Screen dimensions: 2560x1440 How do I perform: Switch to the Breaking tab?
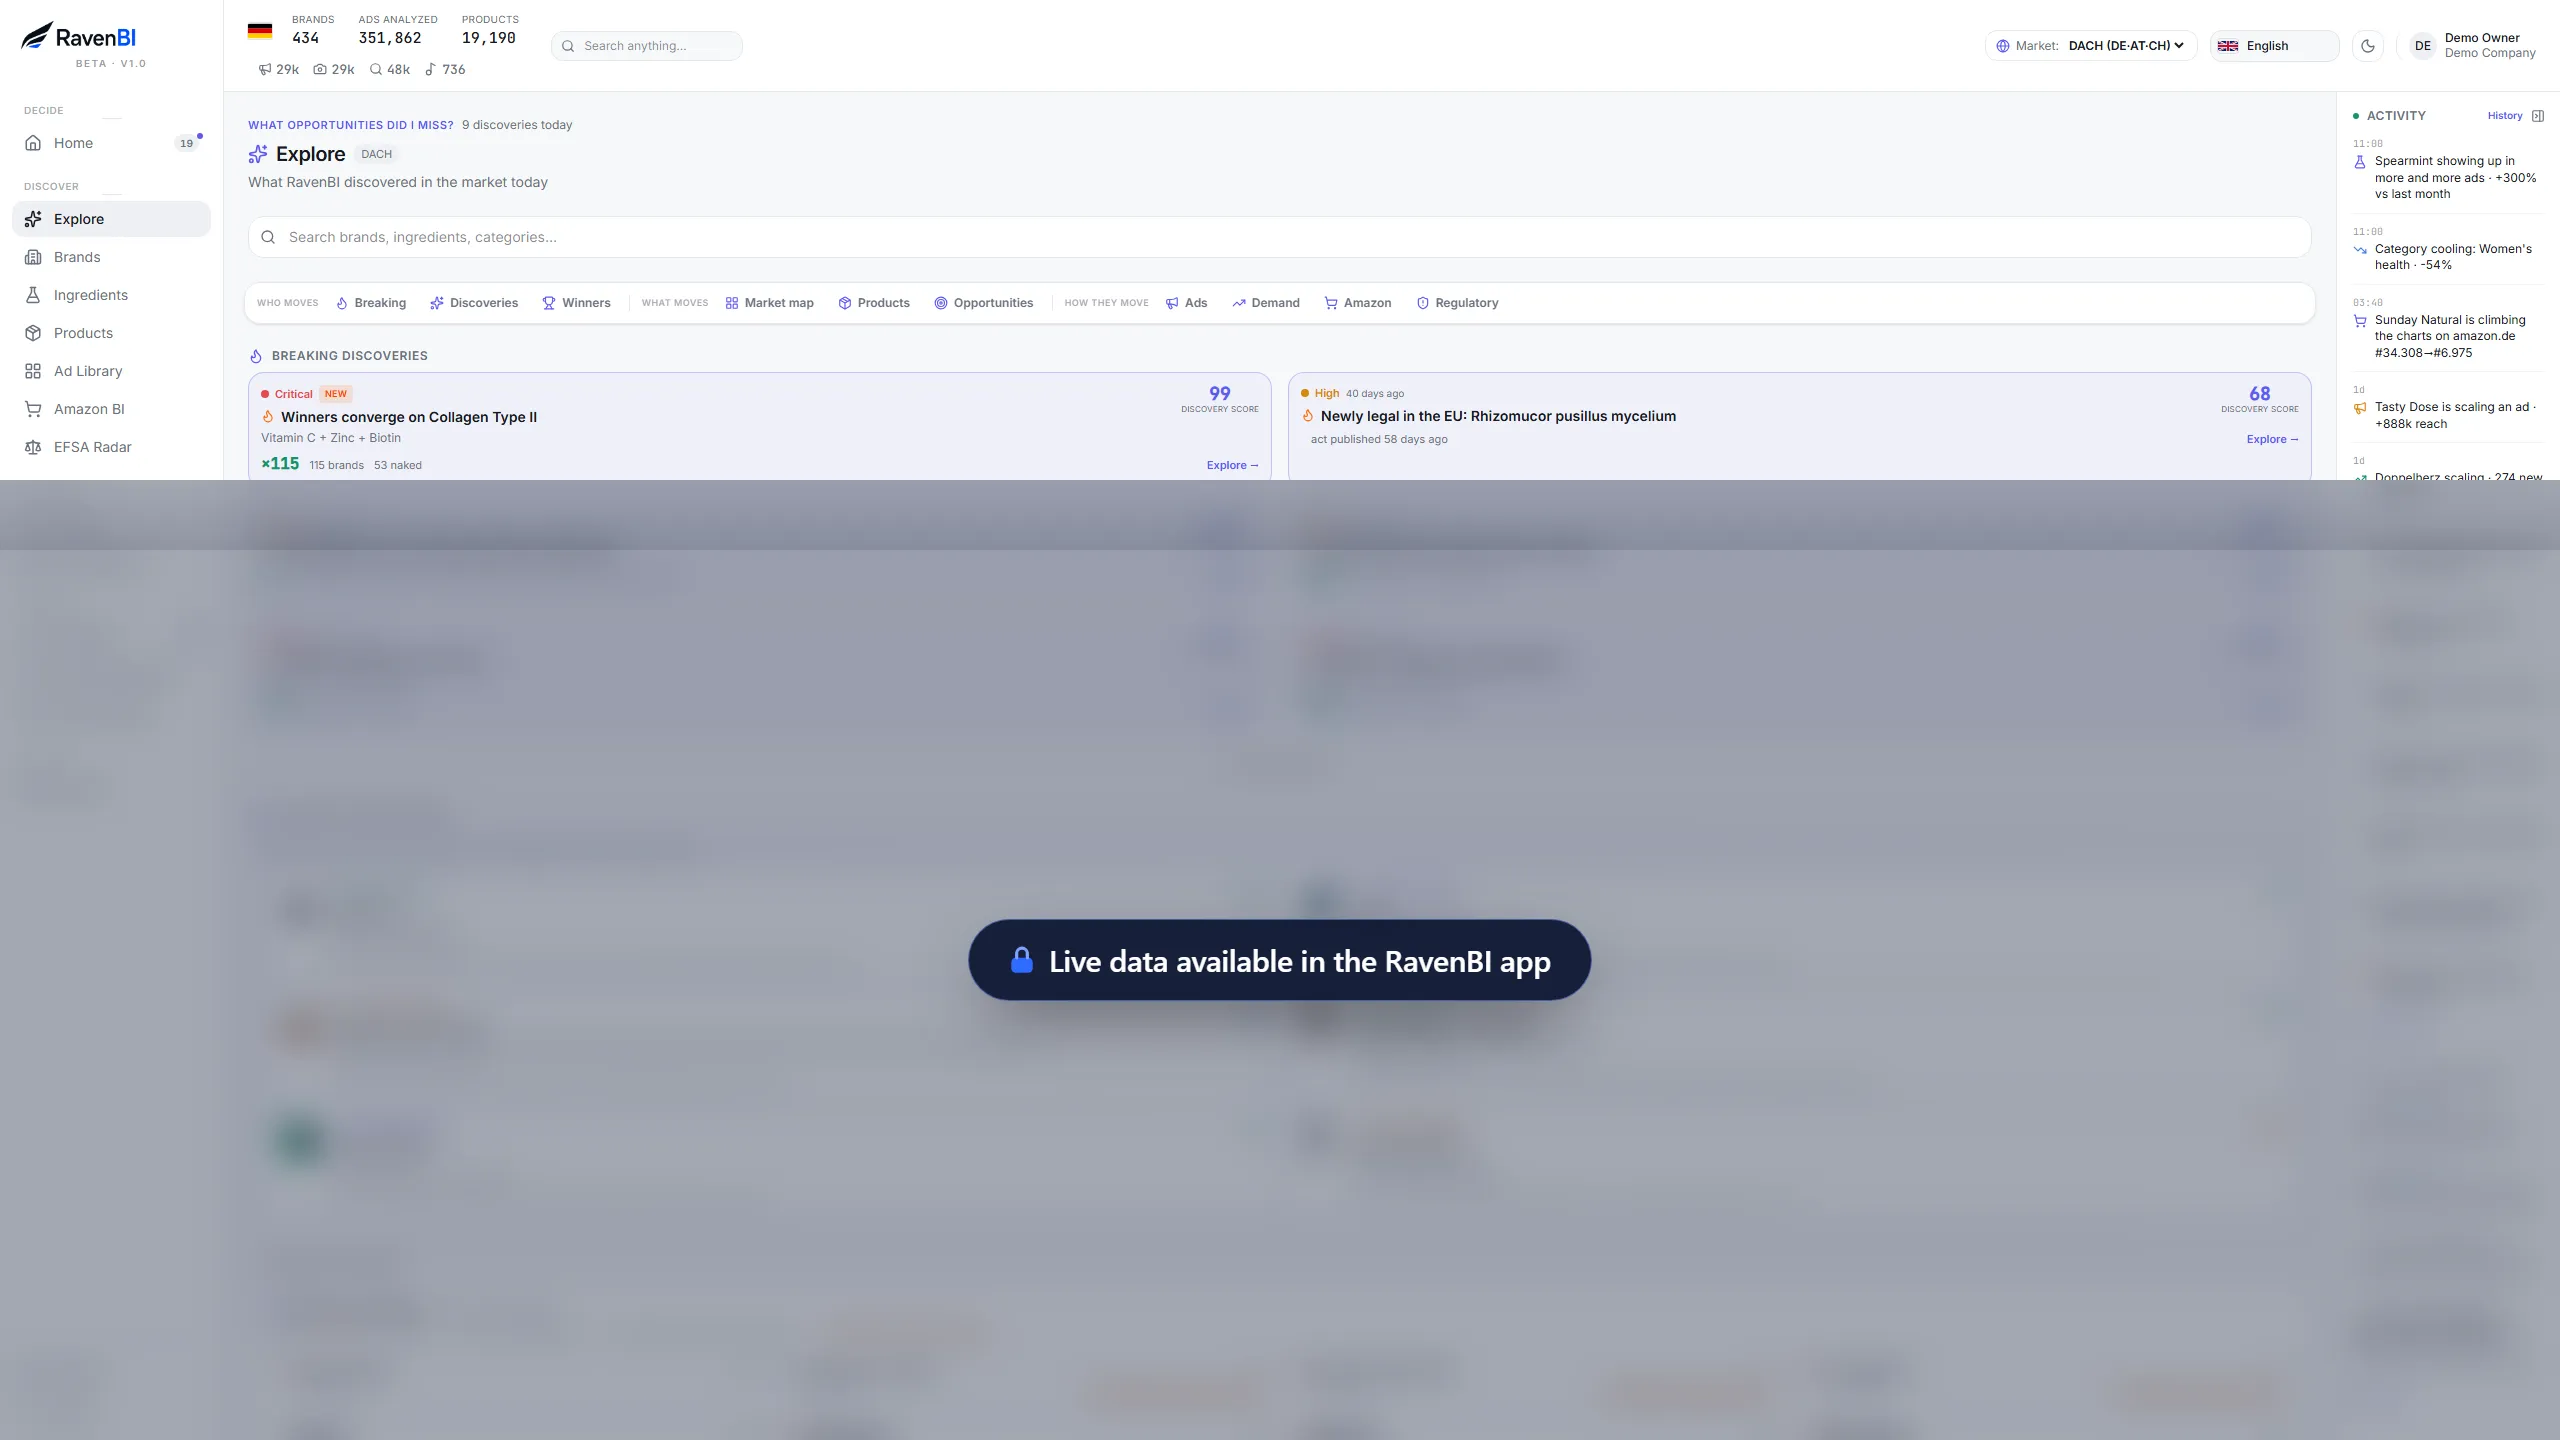tap(371, 303)
